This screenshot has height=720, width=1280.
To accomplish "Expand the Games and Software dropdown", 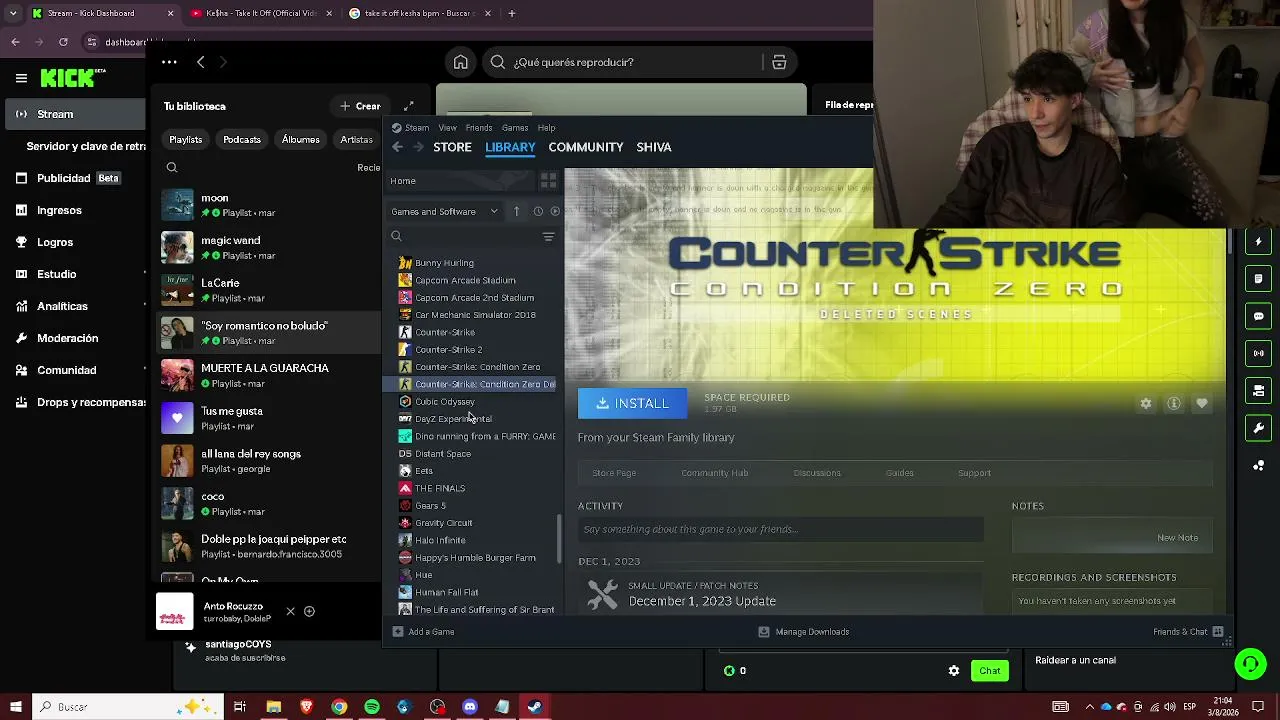I will point(444,211).
